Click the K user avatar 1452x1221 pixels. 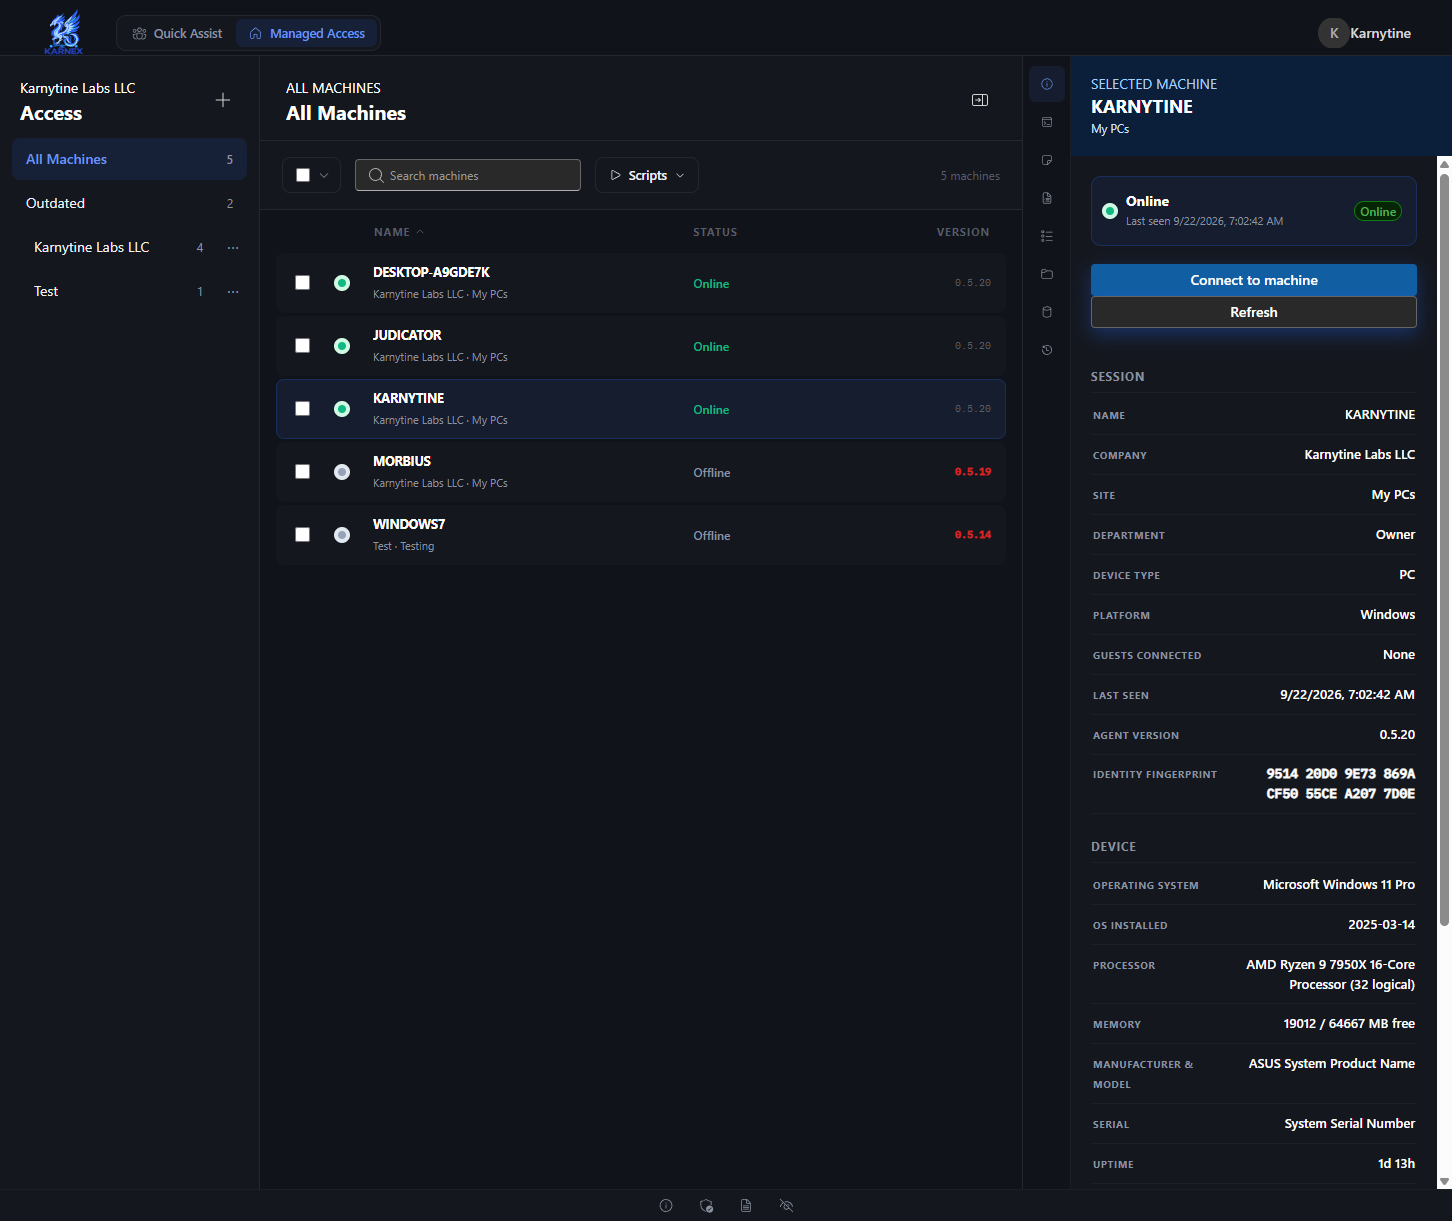pyautogui.click(x=1333, y=33)
